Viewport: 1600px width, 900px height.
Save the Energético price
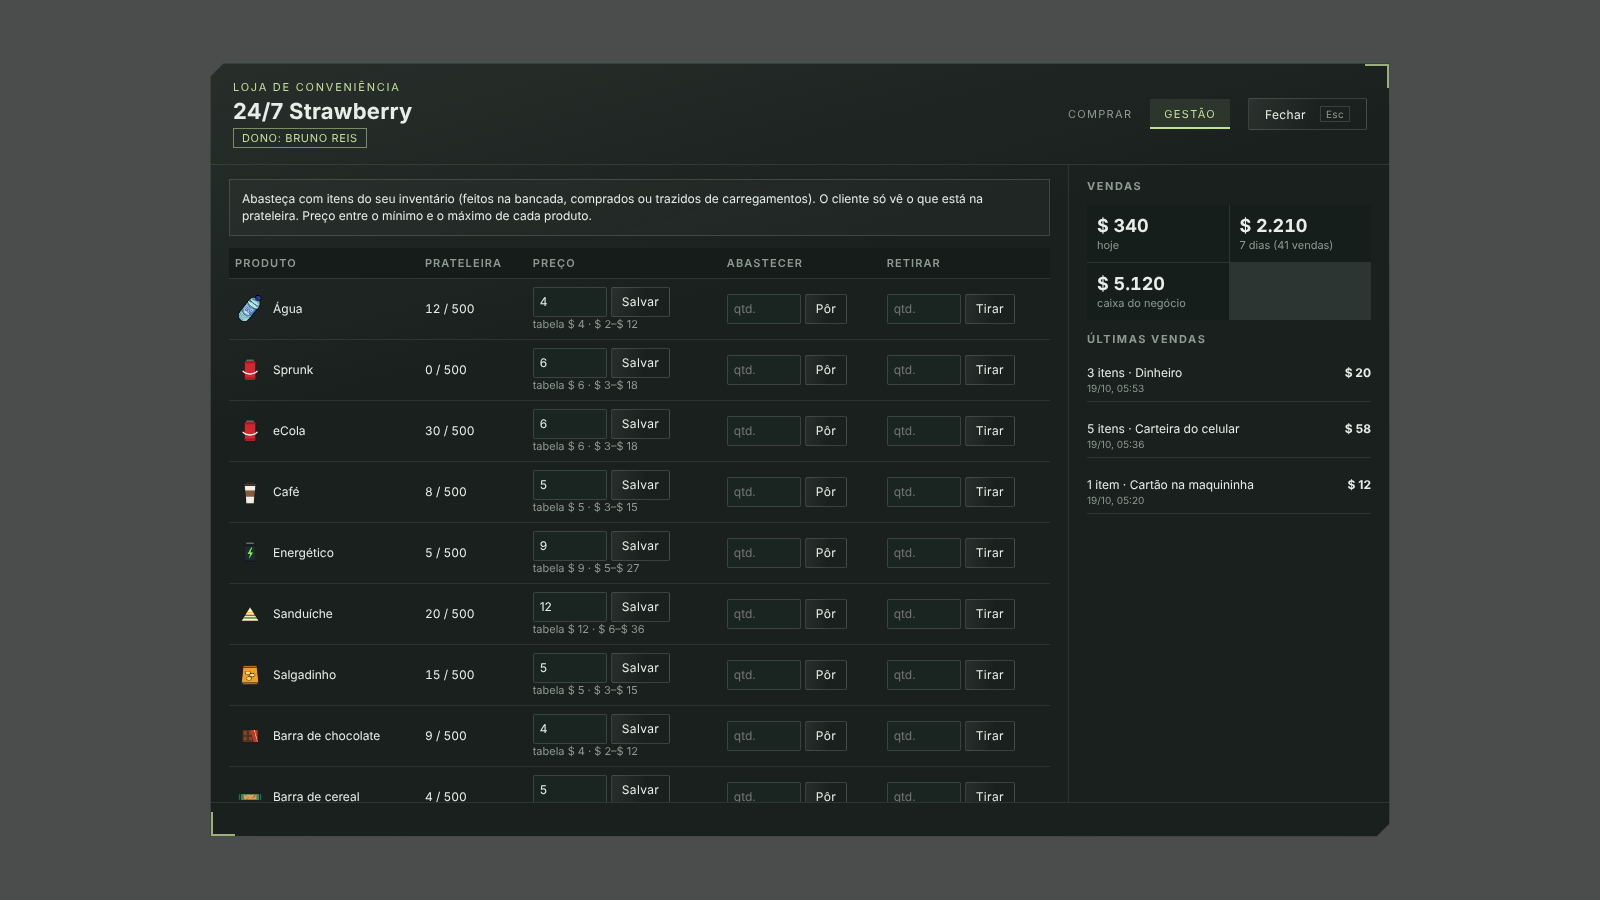[640, 546]
